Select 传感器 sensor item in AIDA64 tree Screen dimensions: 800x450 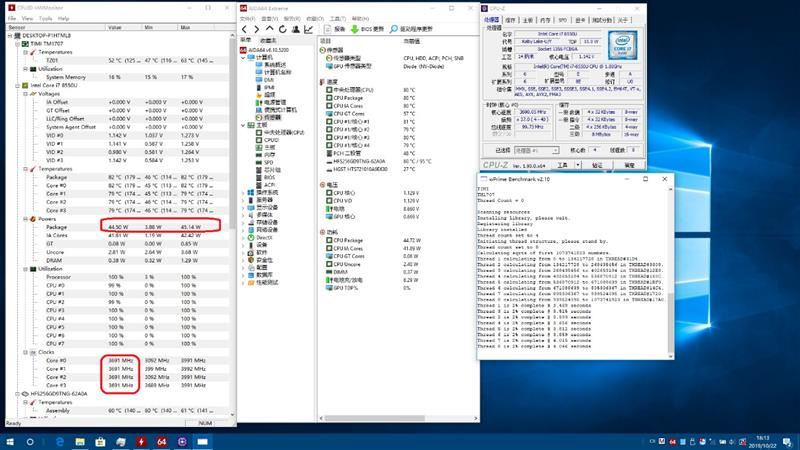pos(273,117)
